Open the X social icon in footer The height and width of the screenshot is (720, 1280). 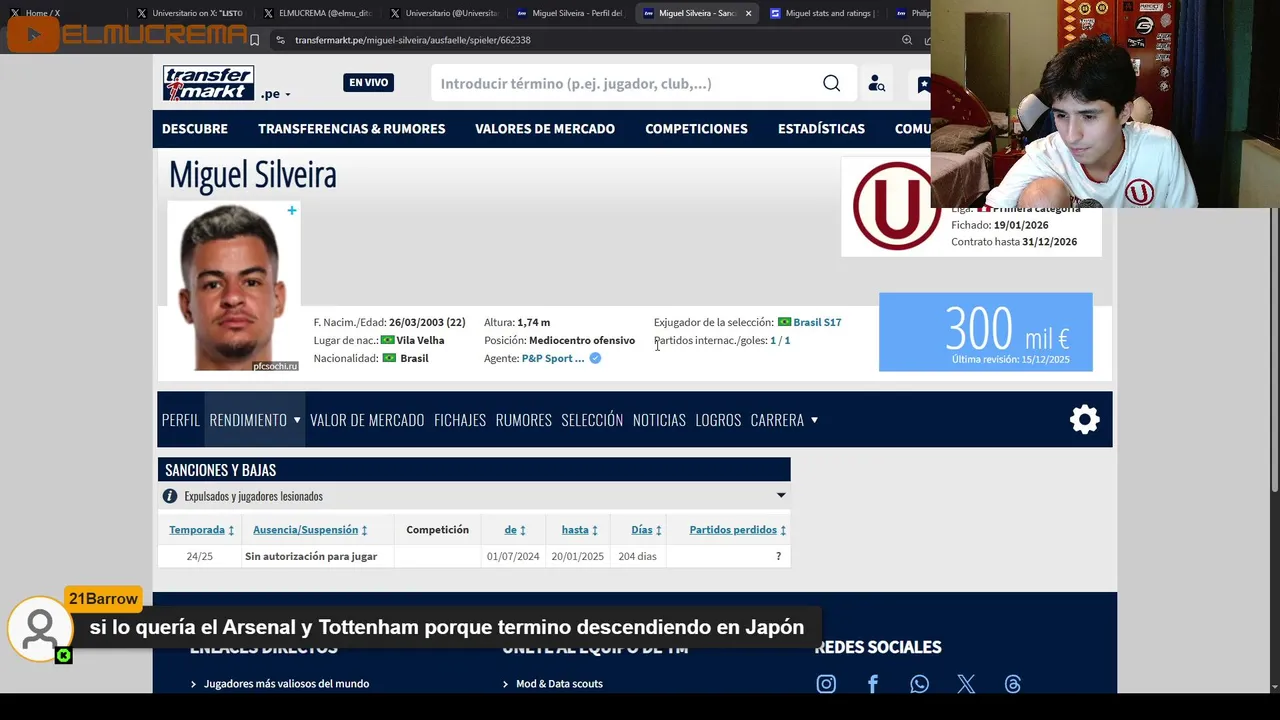coord(966,684)
